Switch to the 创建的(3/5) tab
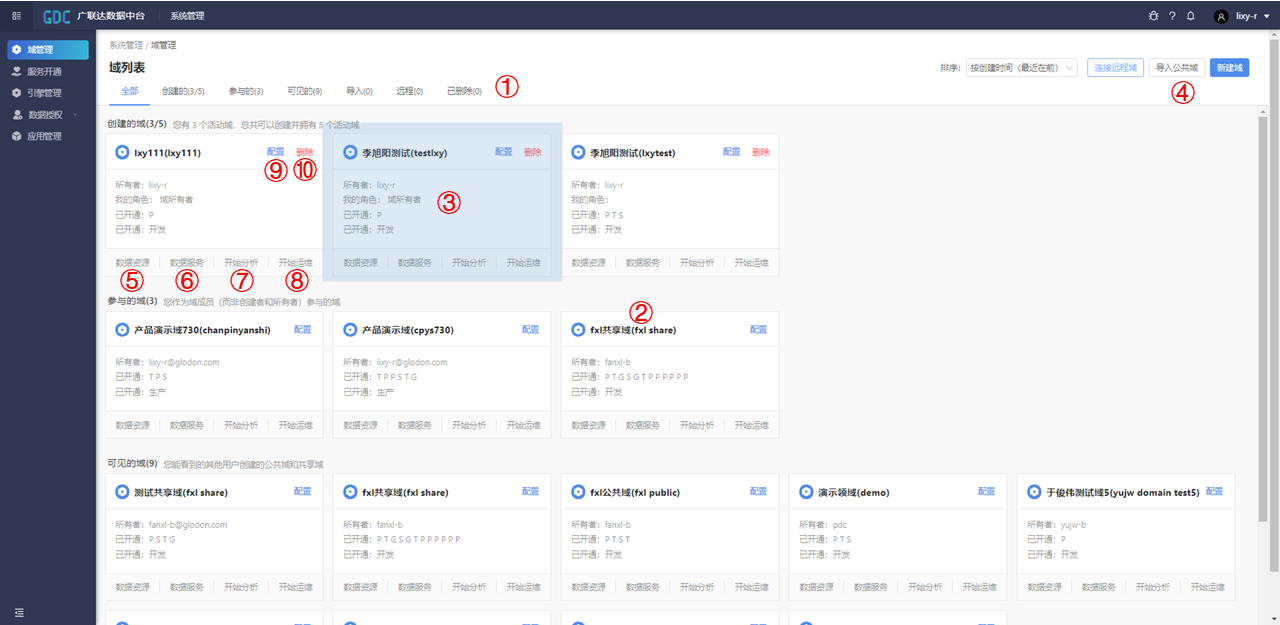Viewport: 1280px width, 625px height. pyautogui.click(x=183, y=91)
